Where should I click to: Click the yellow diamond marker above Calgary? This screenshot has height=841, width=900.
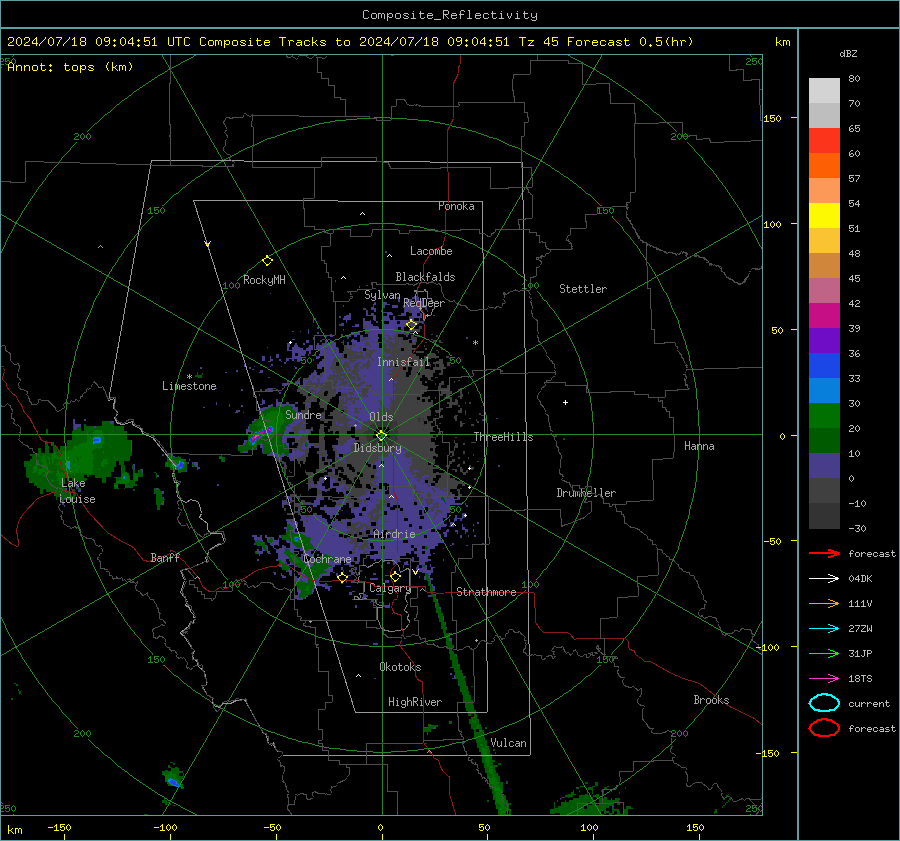click(x=395, y=576)
